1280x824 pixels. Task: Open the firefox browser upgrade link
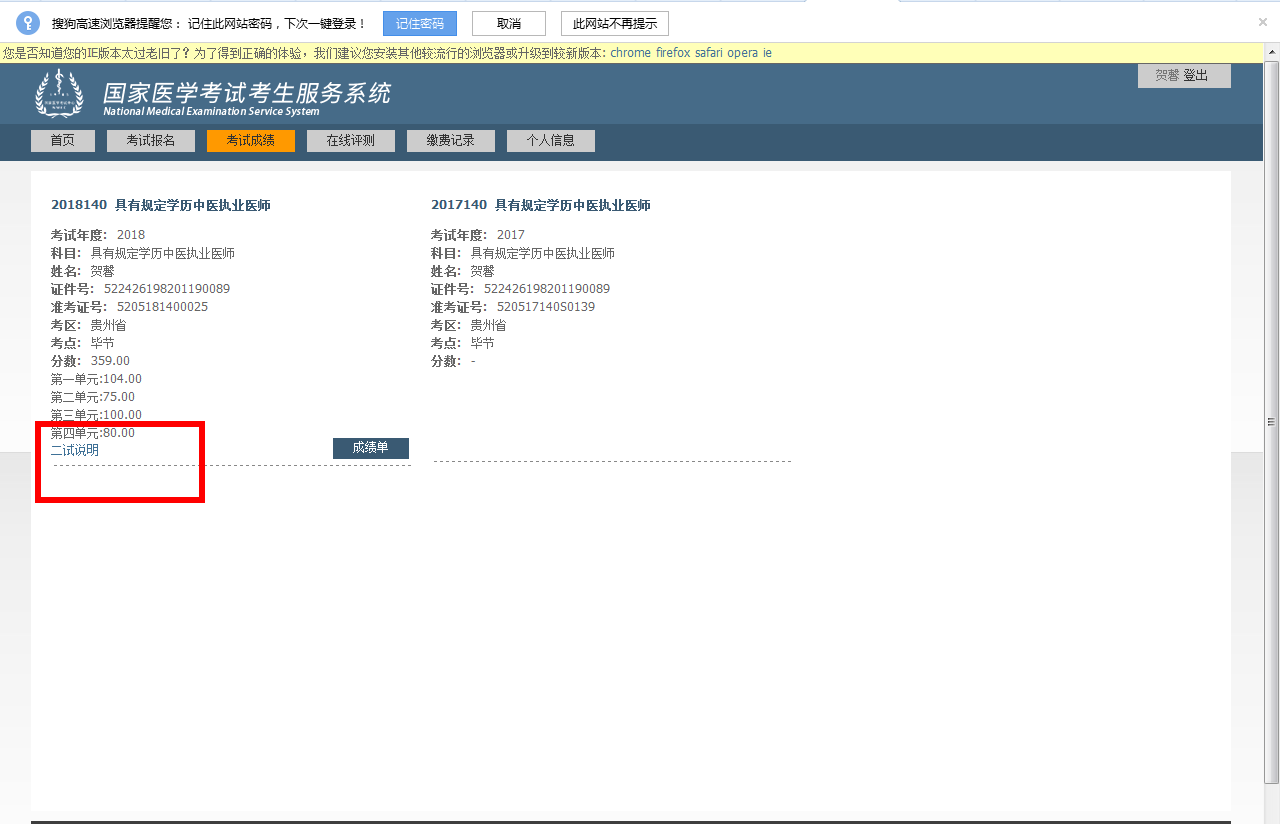click(x=673, y=53)
